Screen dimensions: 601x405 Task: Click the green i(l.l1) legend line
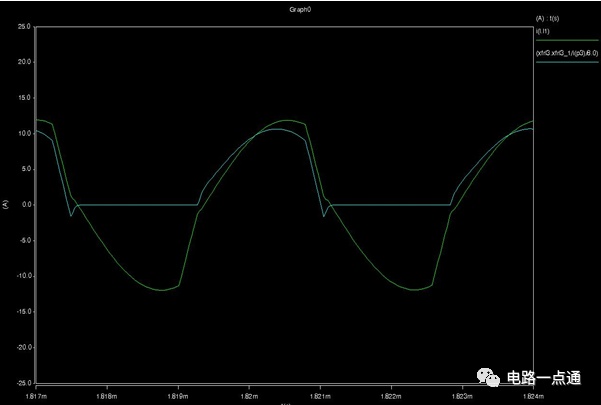pos(567,40)
